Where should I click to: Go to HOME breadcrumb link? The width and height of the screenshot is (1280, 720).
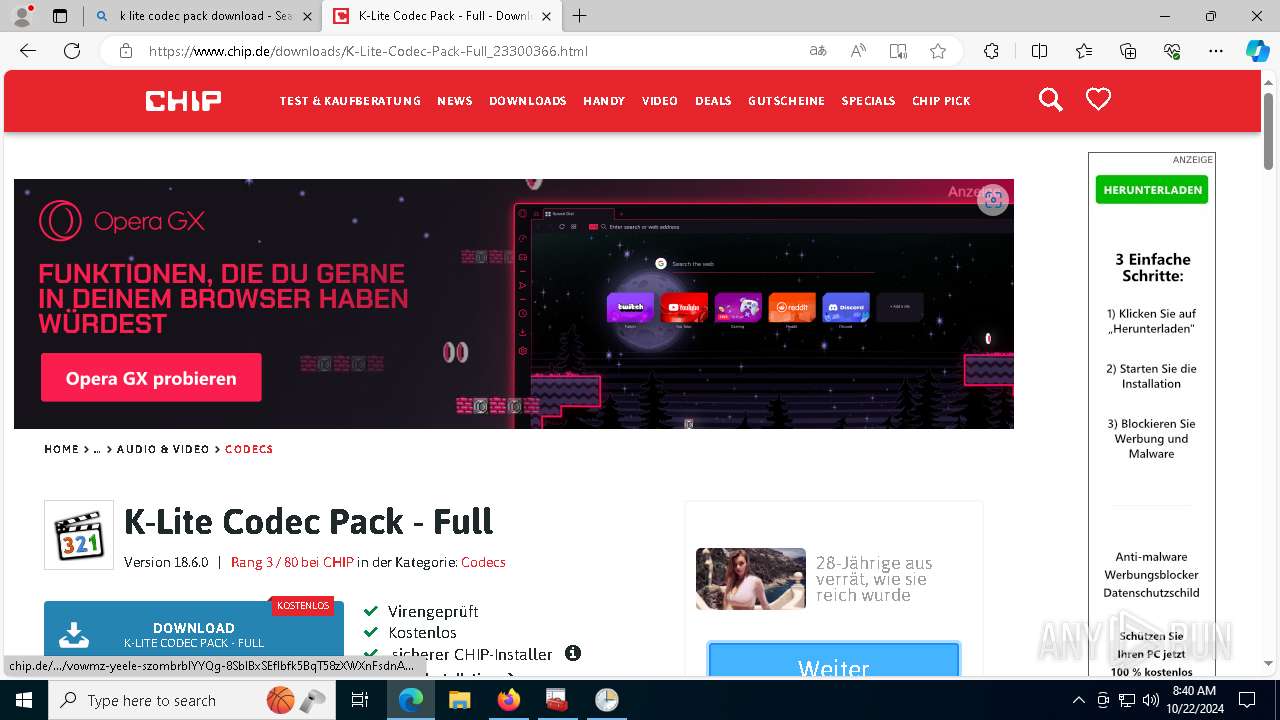(61, 449)
